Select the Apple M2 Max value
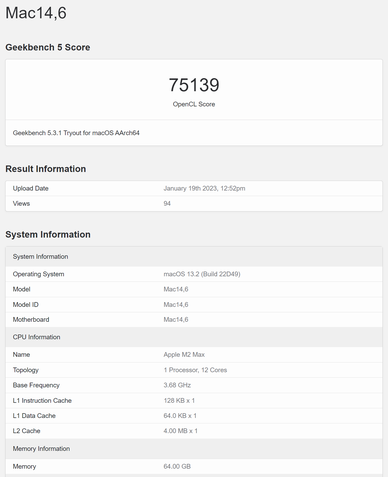388x477 pixels. (184, 355)
